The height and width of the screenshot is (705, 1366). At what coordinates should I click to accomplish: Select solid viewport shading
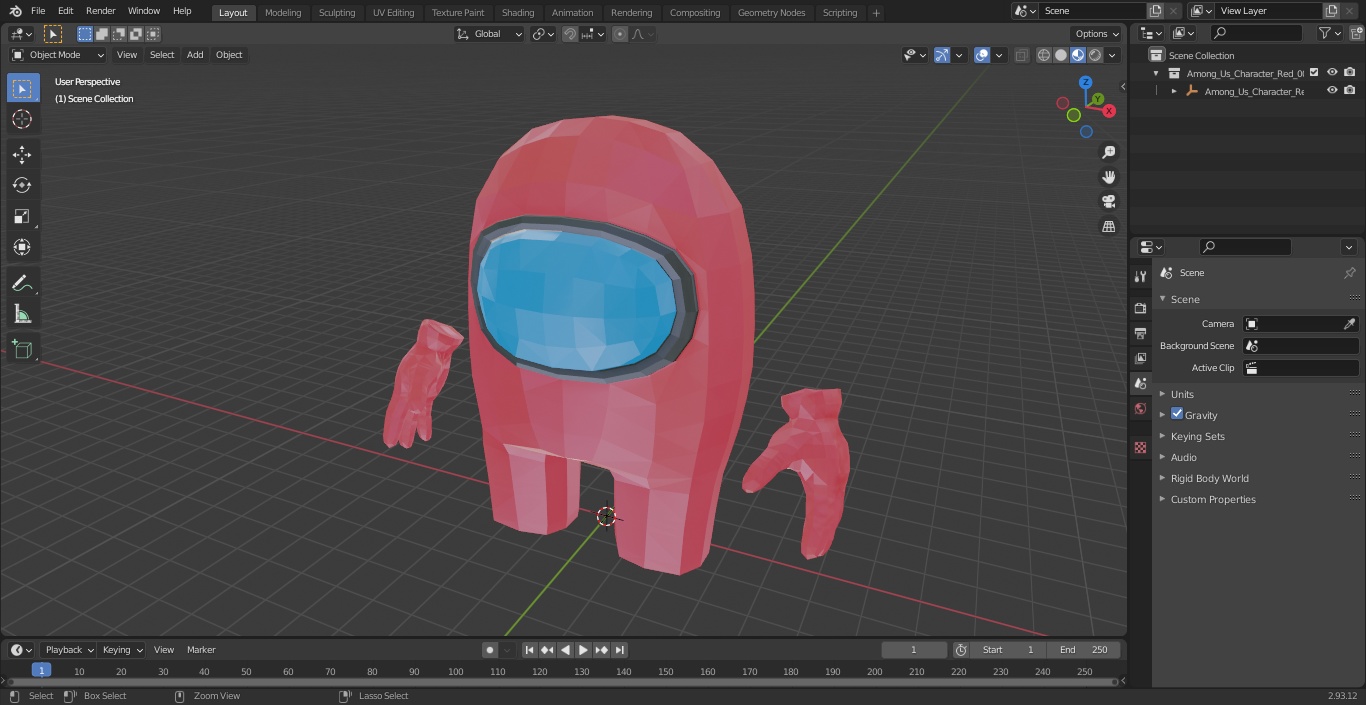(x=1061, y=55)
